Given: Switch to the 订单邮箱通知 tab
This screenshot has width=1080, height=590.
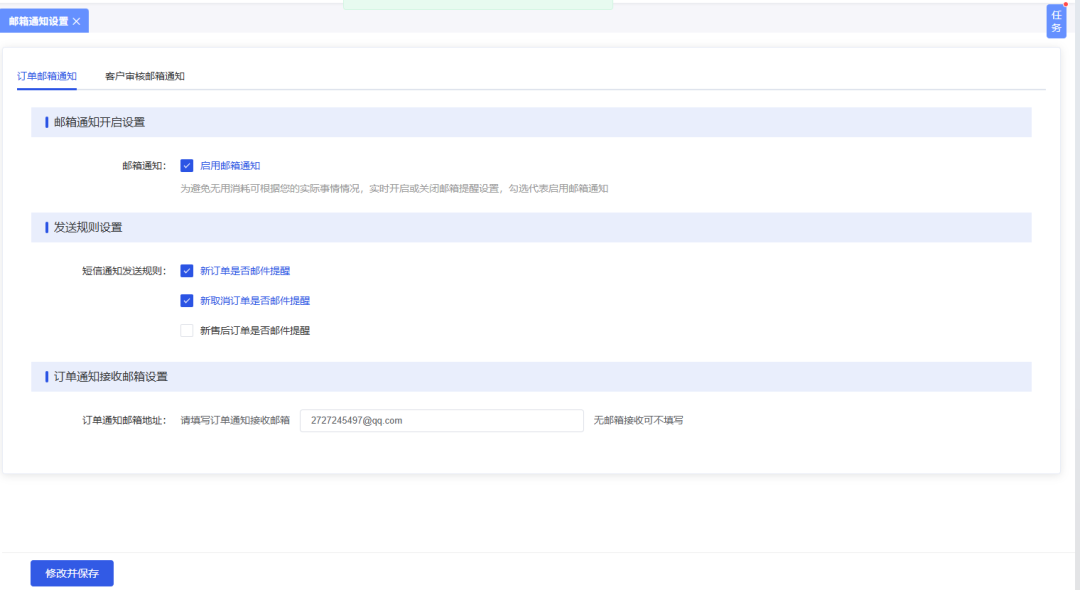Looking at the screenshot, I should [x=47, y=76].
